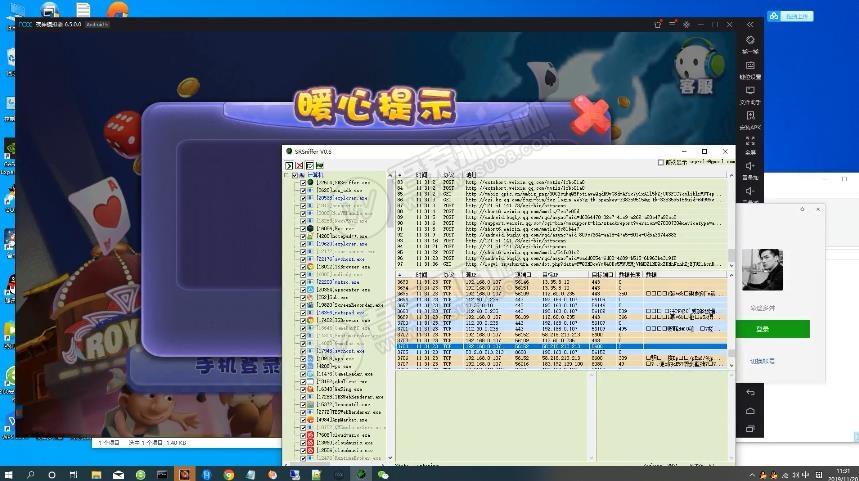Image resolution: width=859 pixels, height=481 pixels.
Task: Open Chrome from the taskbar
Action: coord(229,474)
